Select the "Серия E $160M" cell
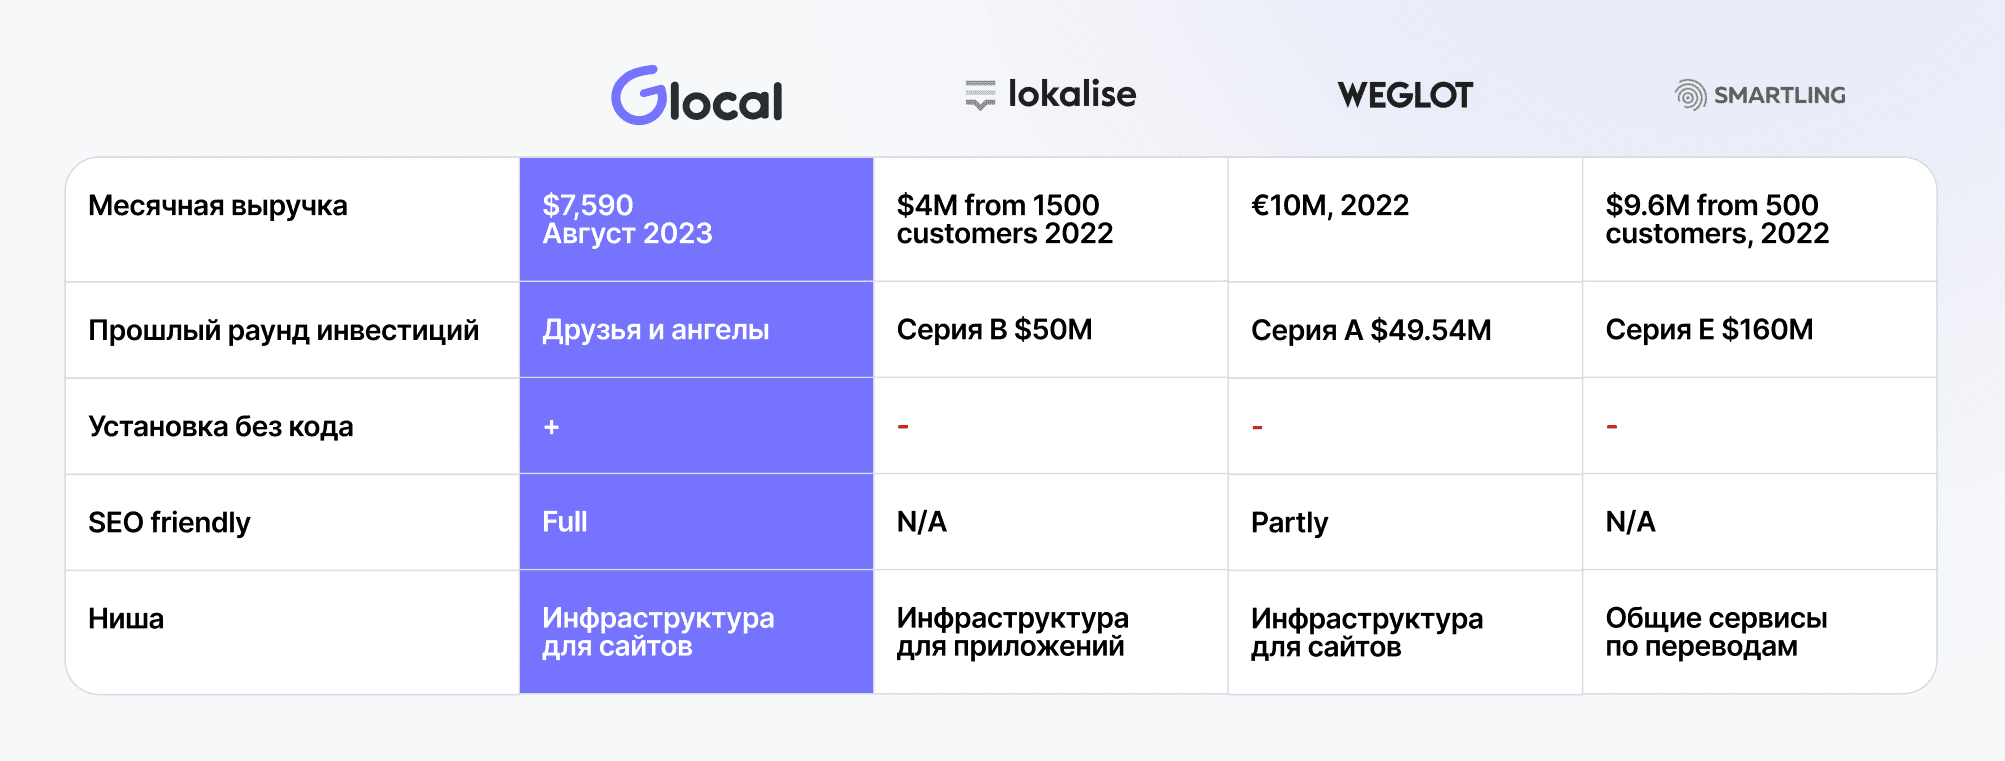The image size is (2005, 761). click(1709, 330)
